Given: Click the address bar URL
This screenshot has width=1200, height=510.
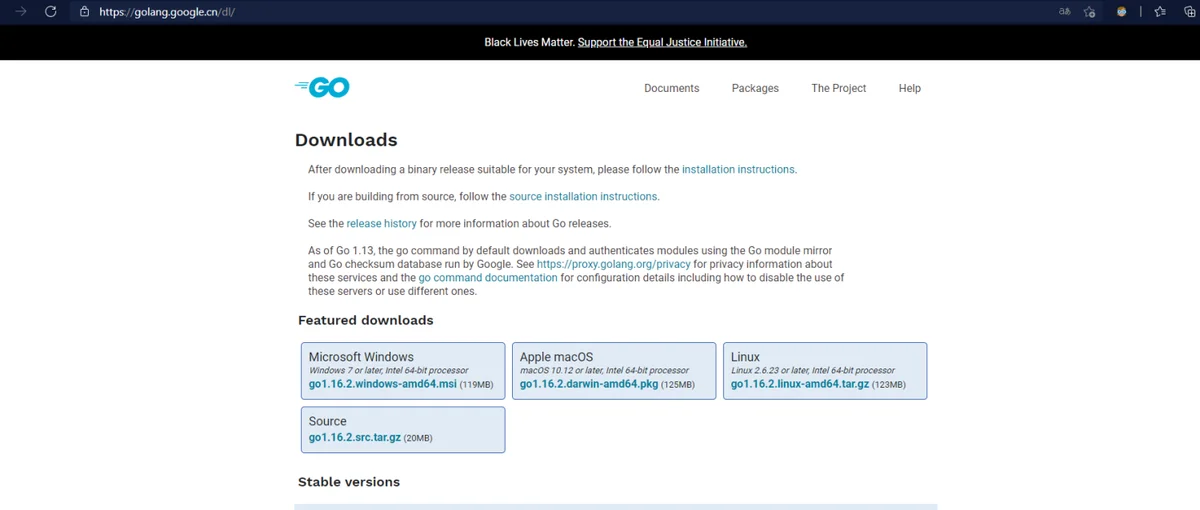Looking at the screenshot, I should [167, 12].
